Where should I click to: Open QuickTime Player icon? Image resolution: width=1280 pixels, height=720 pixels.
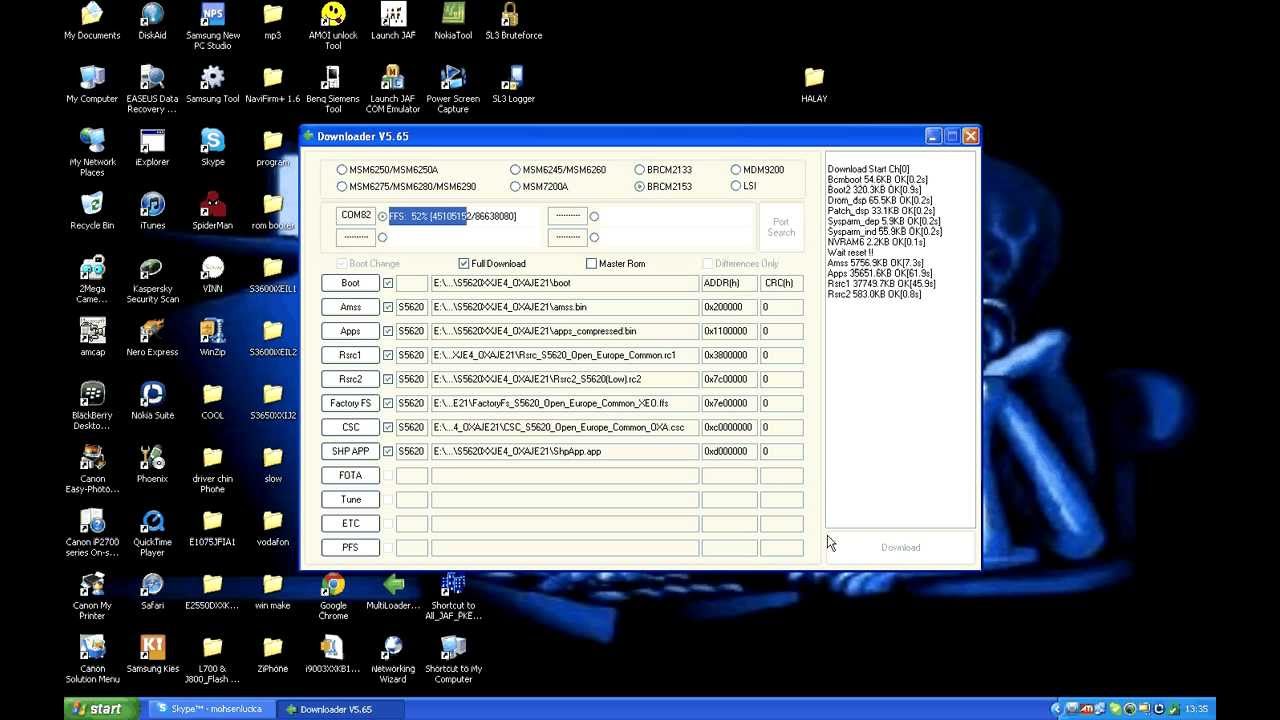pos(152,533)
